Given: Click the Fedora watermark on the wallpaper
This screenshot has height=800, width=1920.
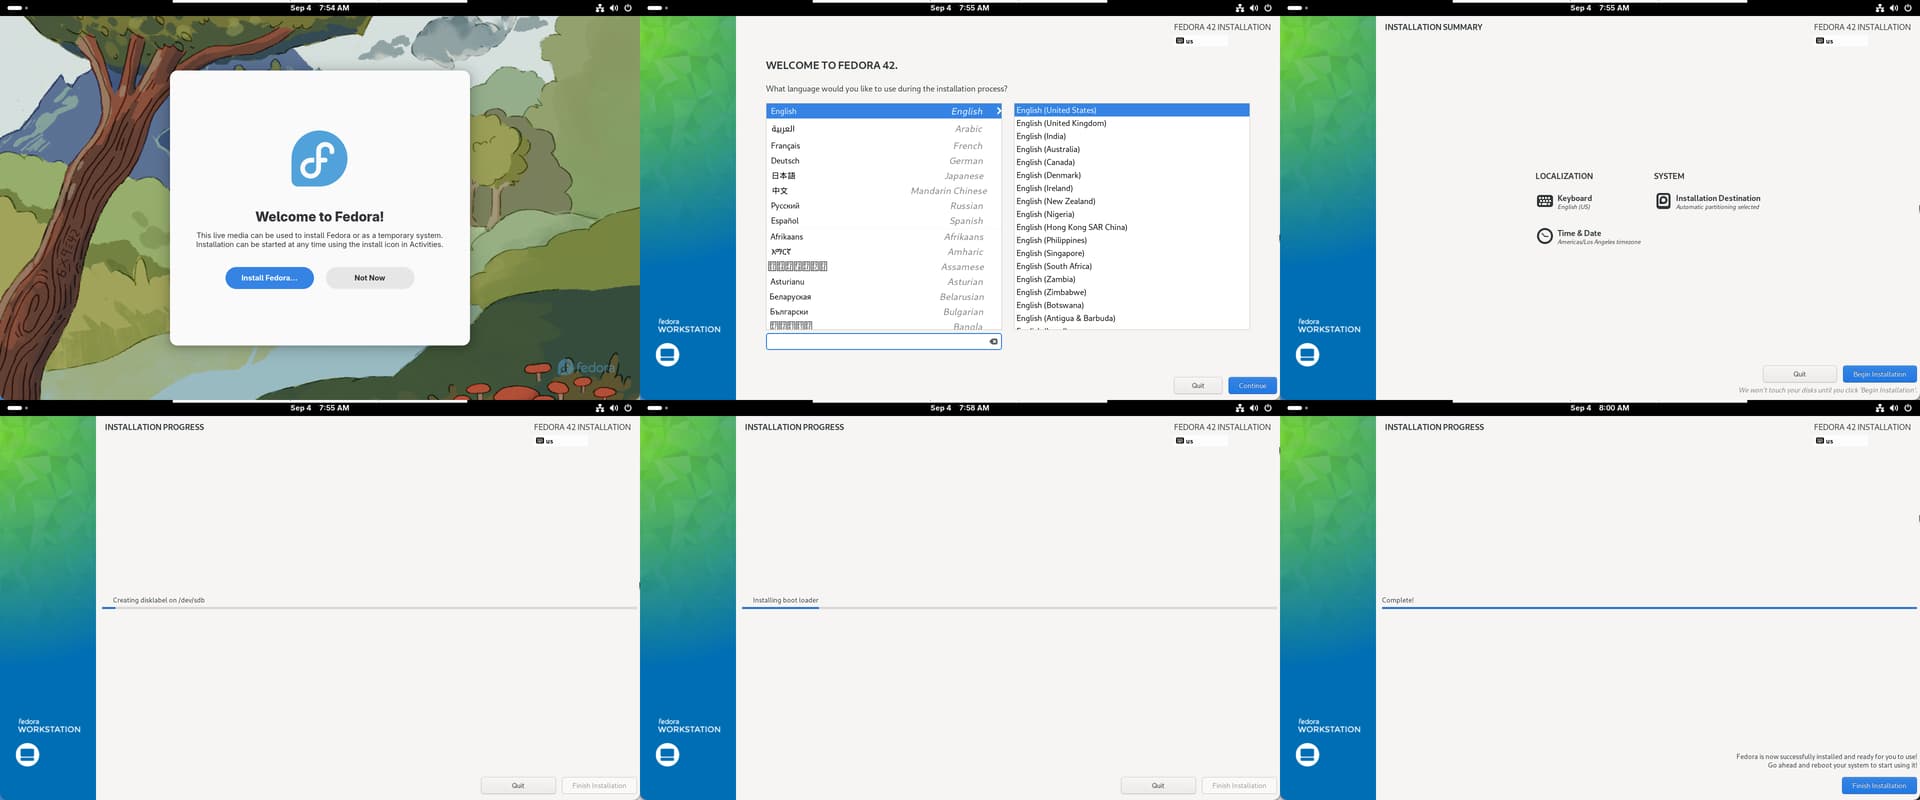Looking at the screenshot, I should click(586, 368).
